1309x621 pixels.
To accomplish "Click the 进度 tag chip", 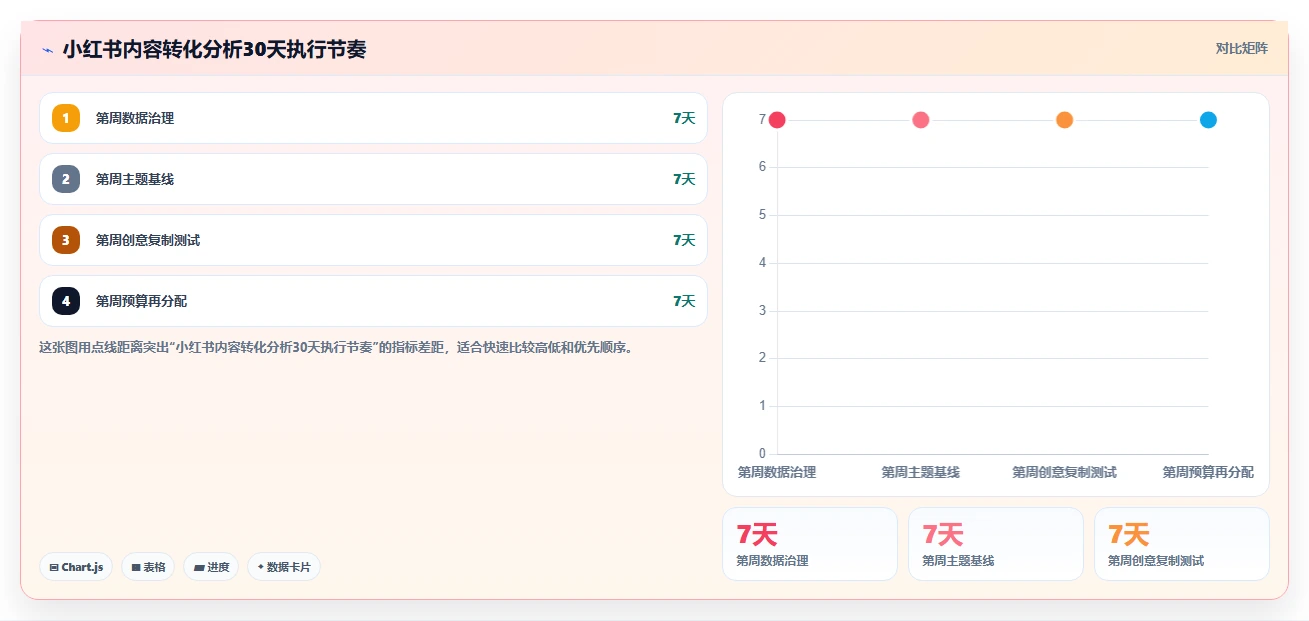I will (x=211, y=567).
